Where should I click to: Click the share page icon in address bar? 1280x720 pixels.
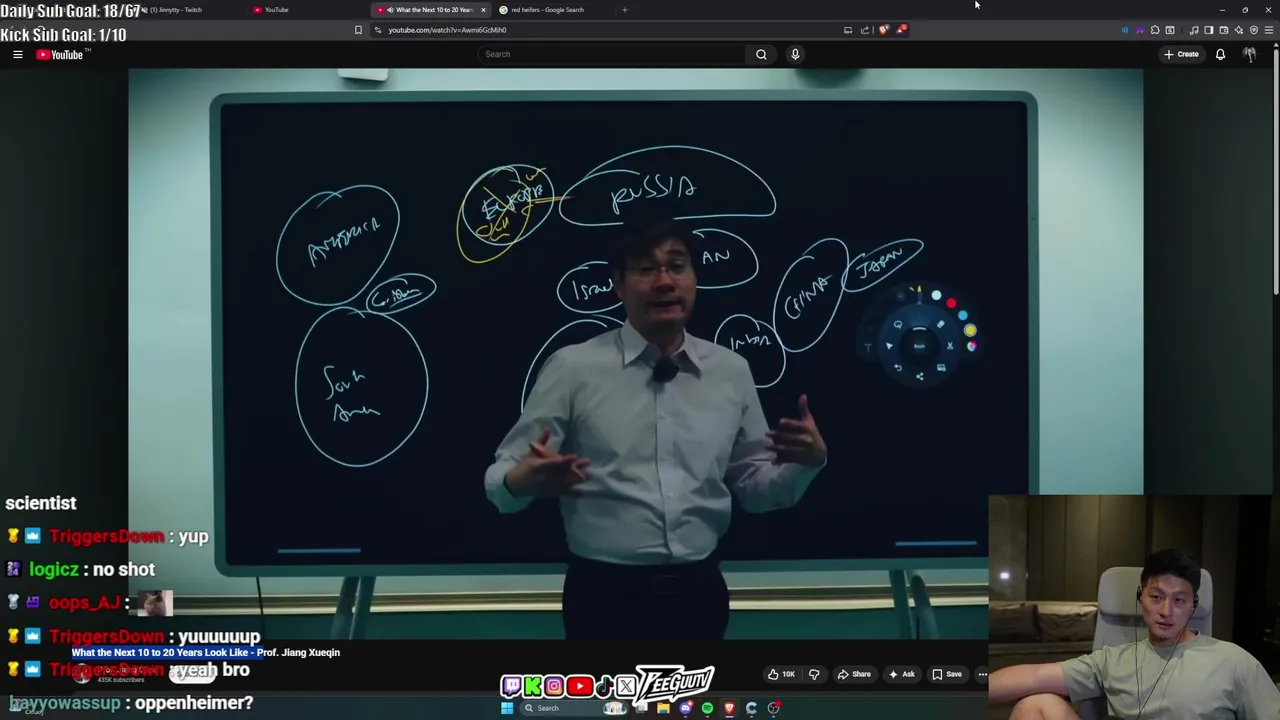[865, 30]
